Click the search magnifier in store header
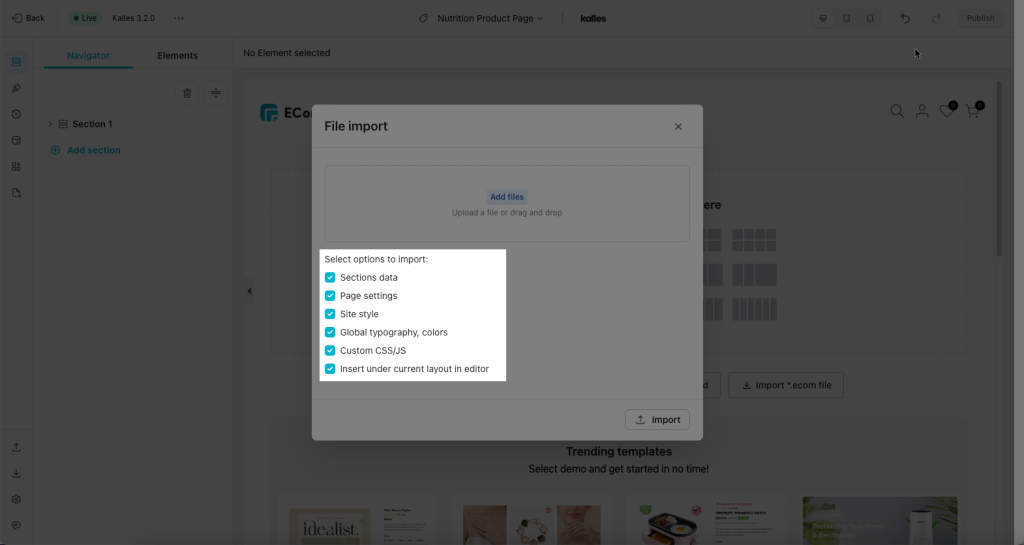This screenshot has height=545, width=1024. pyautogui.click(x=897, y=112)
